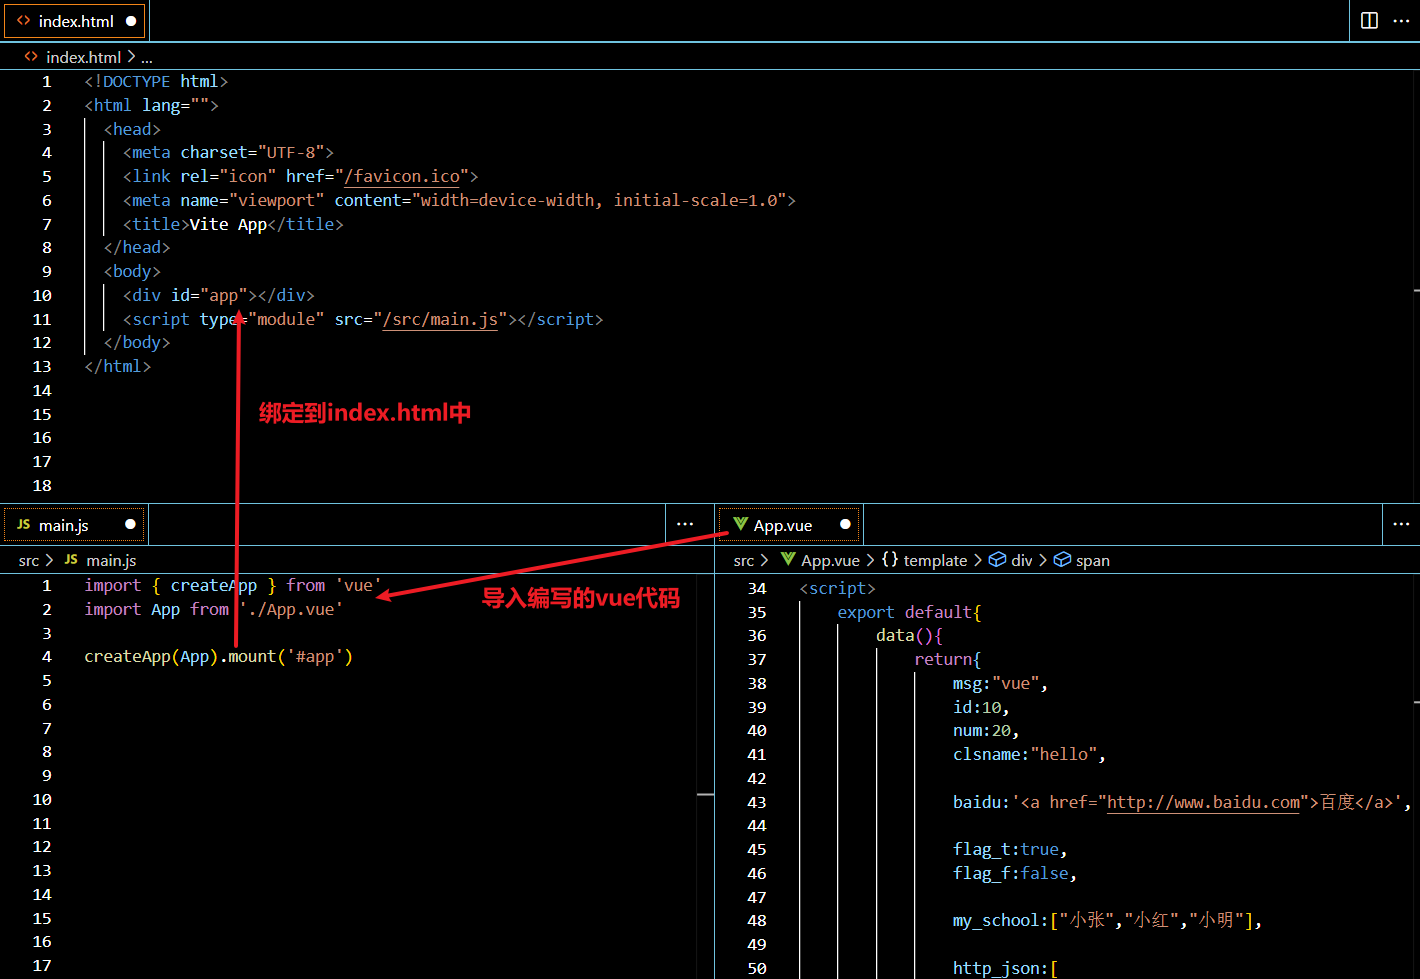Click the curly braces icon before template
Image resolution: width=1420 pixels, height=979 pixels.
tap(890, 560)
